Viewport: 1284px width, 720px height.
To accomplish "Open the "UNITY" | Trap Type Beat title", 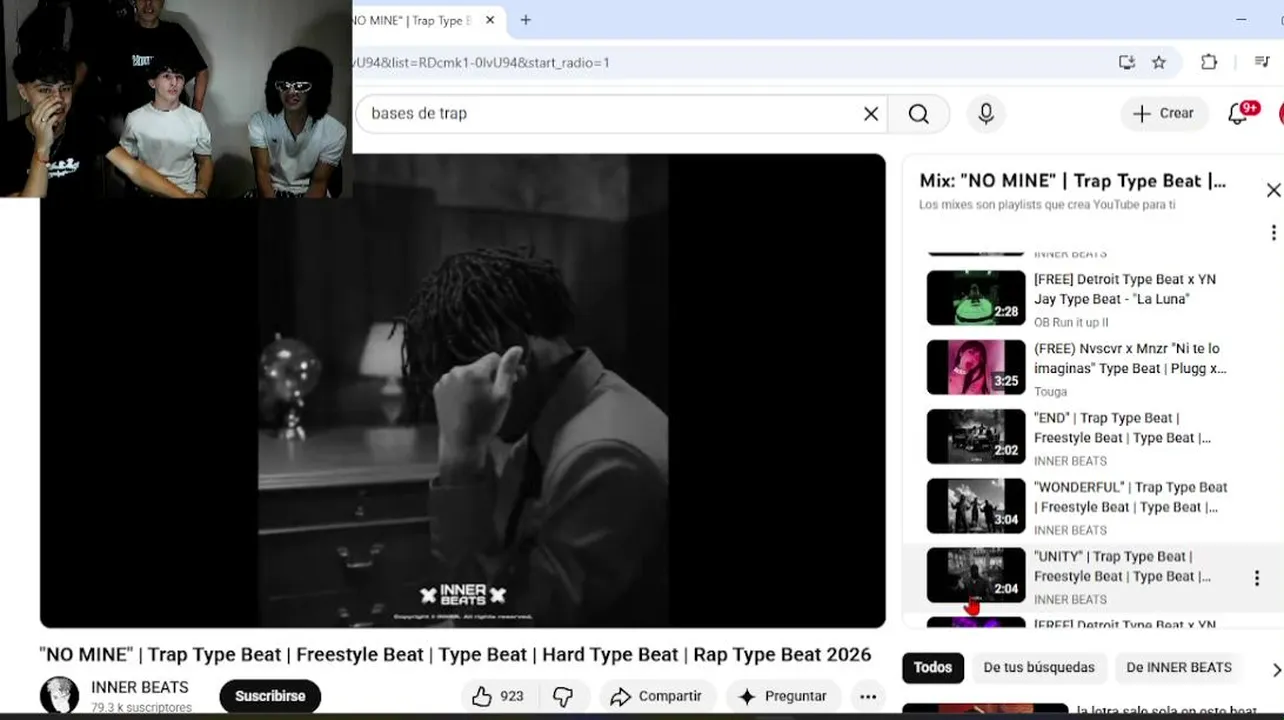I will [x=1122, y=566].
